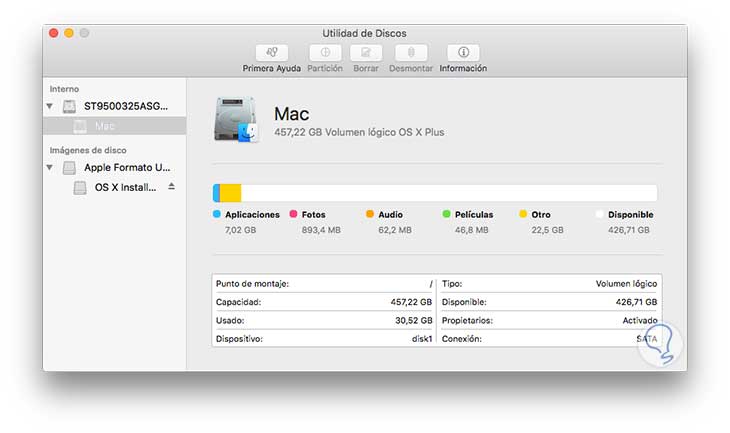The image size is (730, 433).
Task: Click the 7,02 GB Aplicaciones value
Action: click(240, 230)
